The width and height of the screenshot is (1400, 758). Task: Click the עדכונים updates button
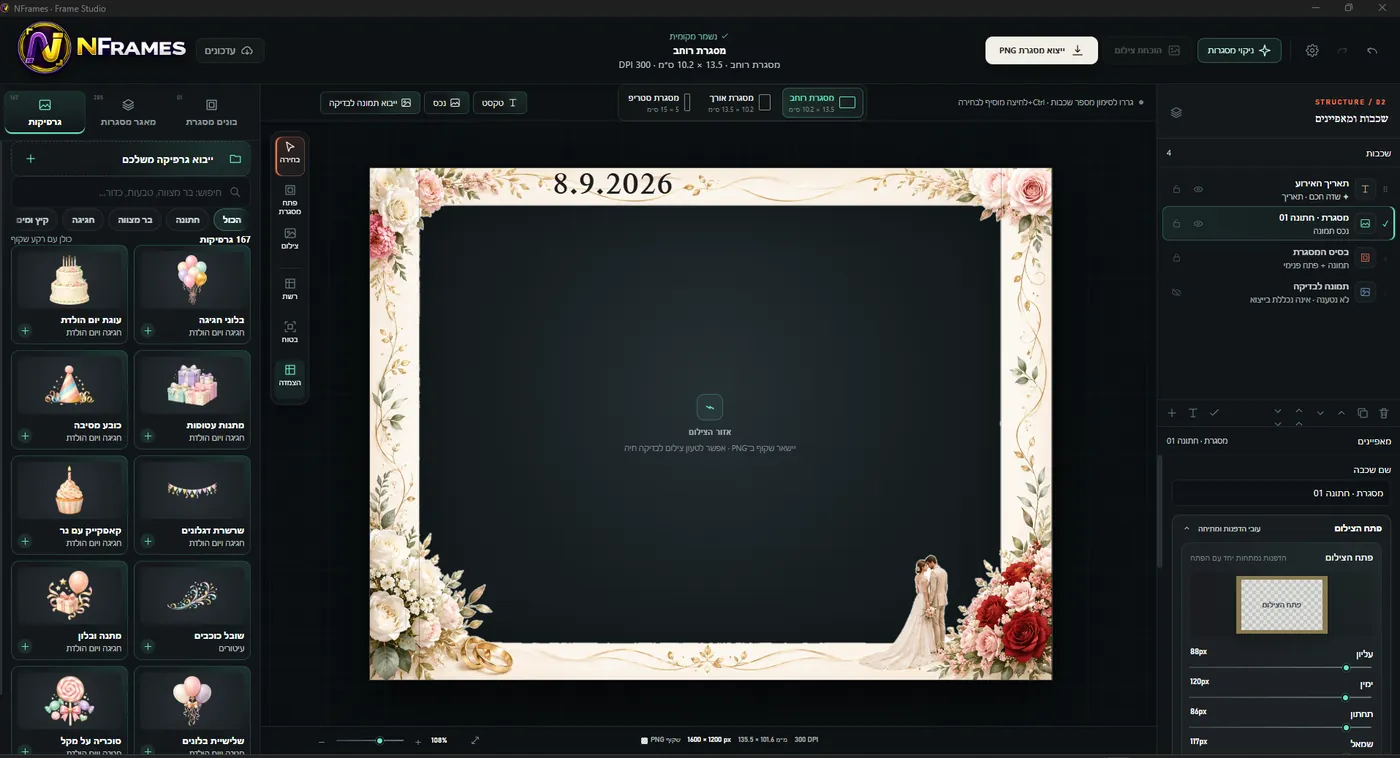tap(229, 50)
